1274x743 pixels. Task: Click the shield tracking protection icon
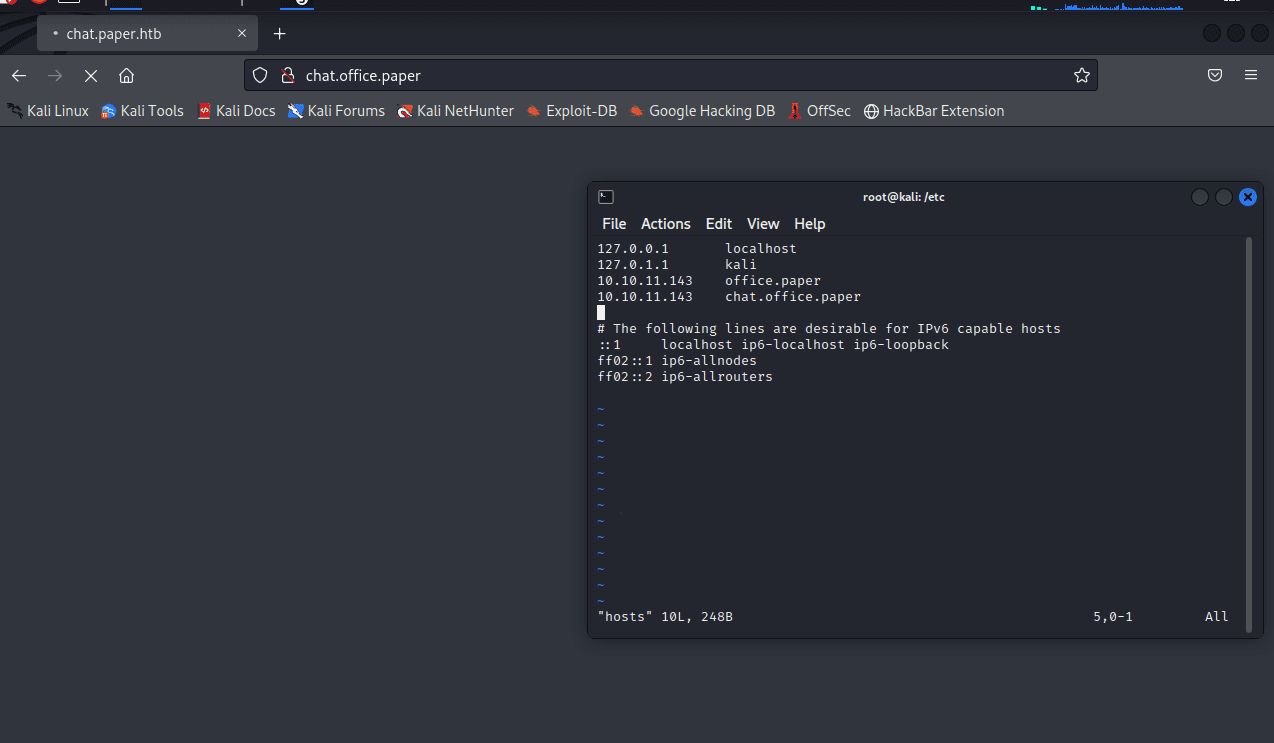[x=260, y=76]
